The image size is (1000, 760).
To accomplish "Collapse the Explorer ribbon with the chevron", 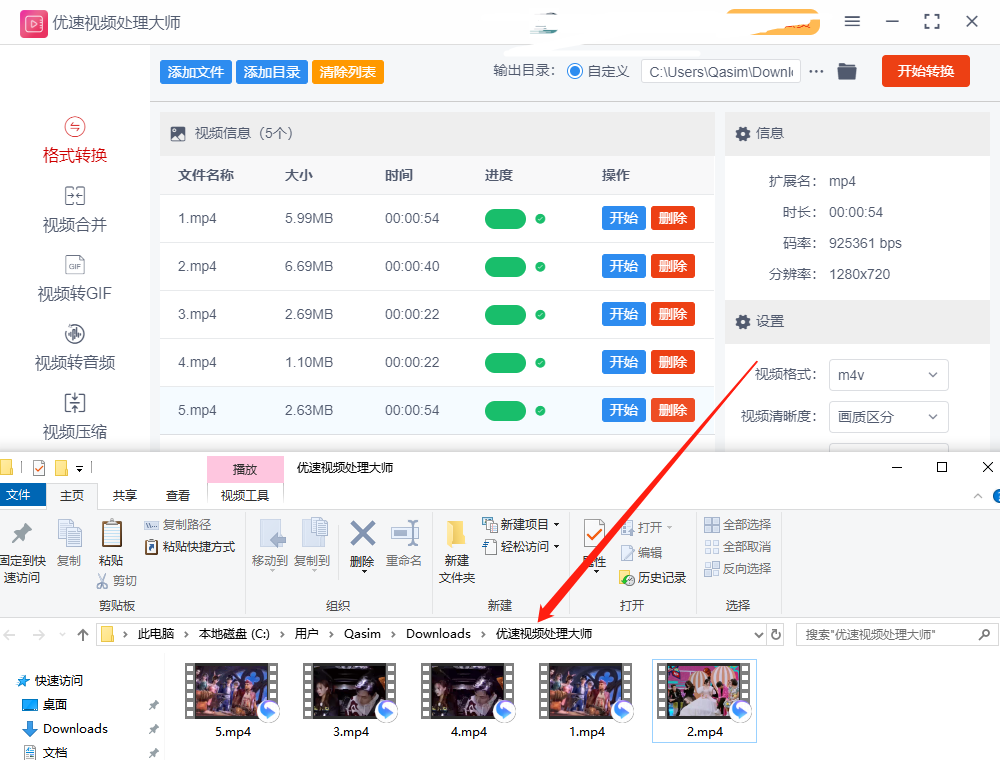I will 978,496.
